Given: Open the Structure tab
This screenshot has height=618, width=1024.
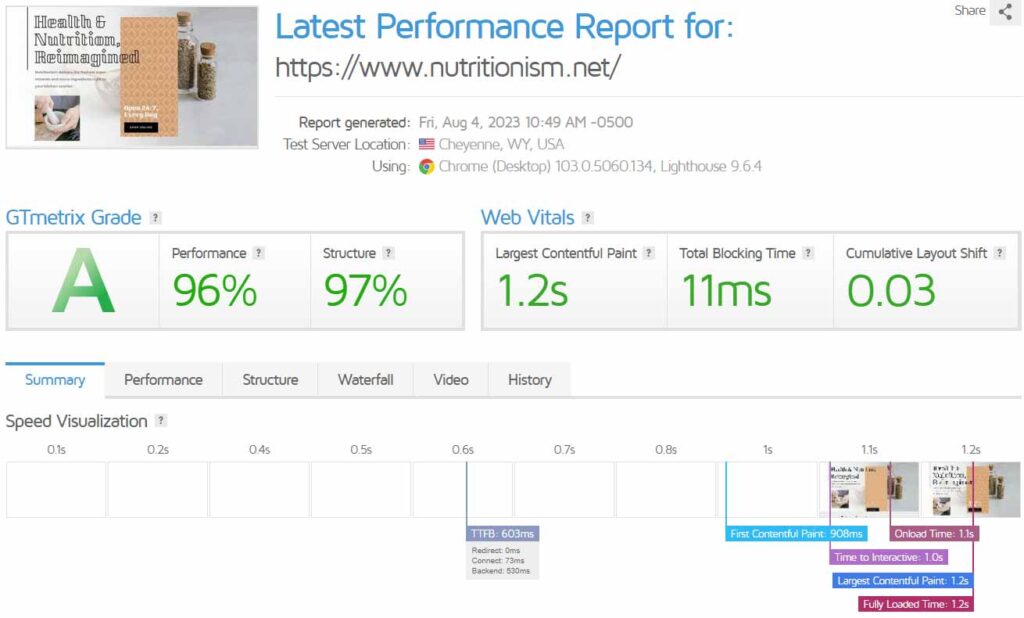Looking at the screenshot, I should tap(270, 380).
